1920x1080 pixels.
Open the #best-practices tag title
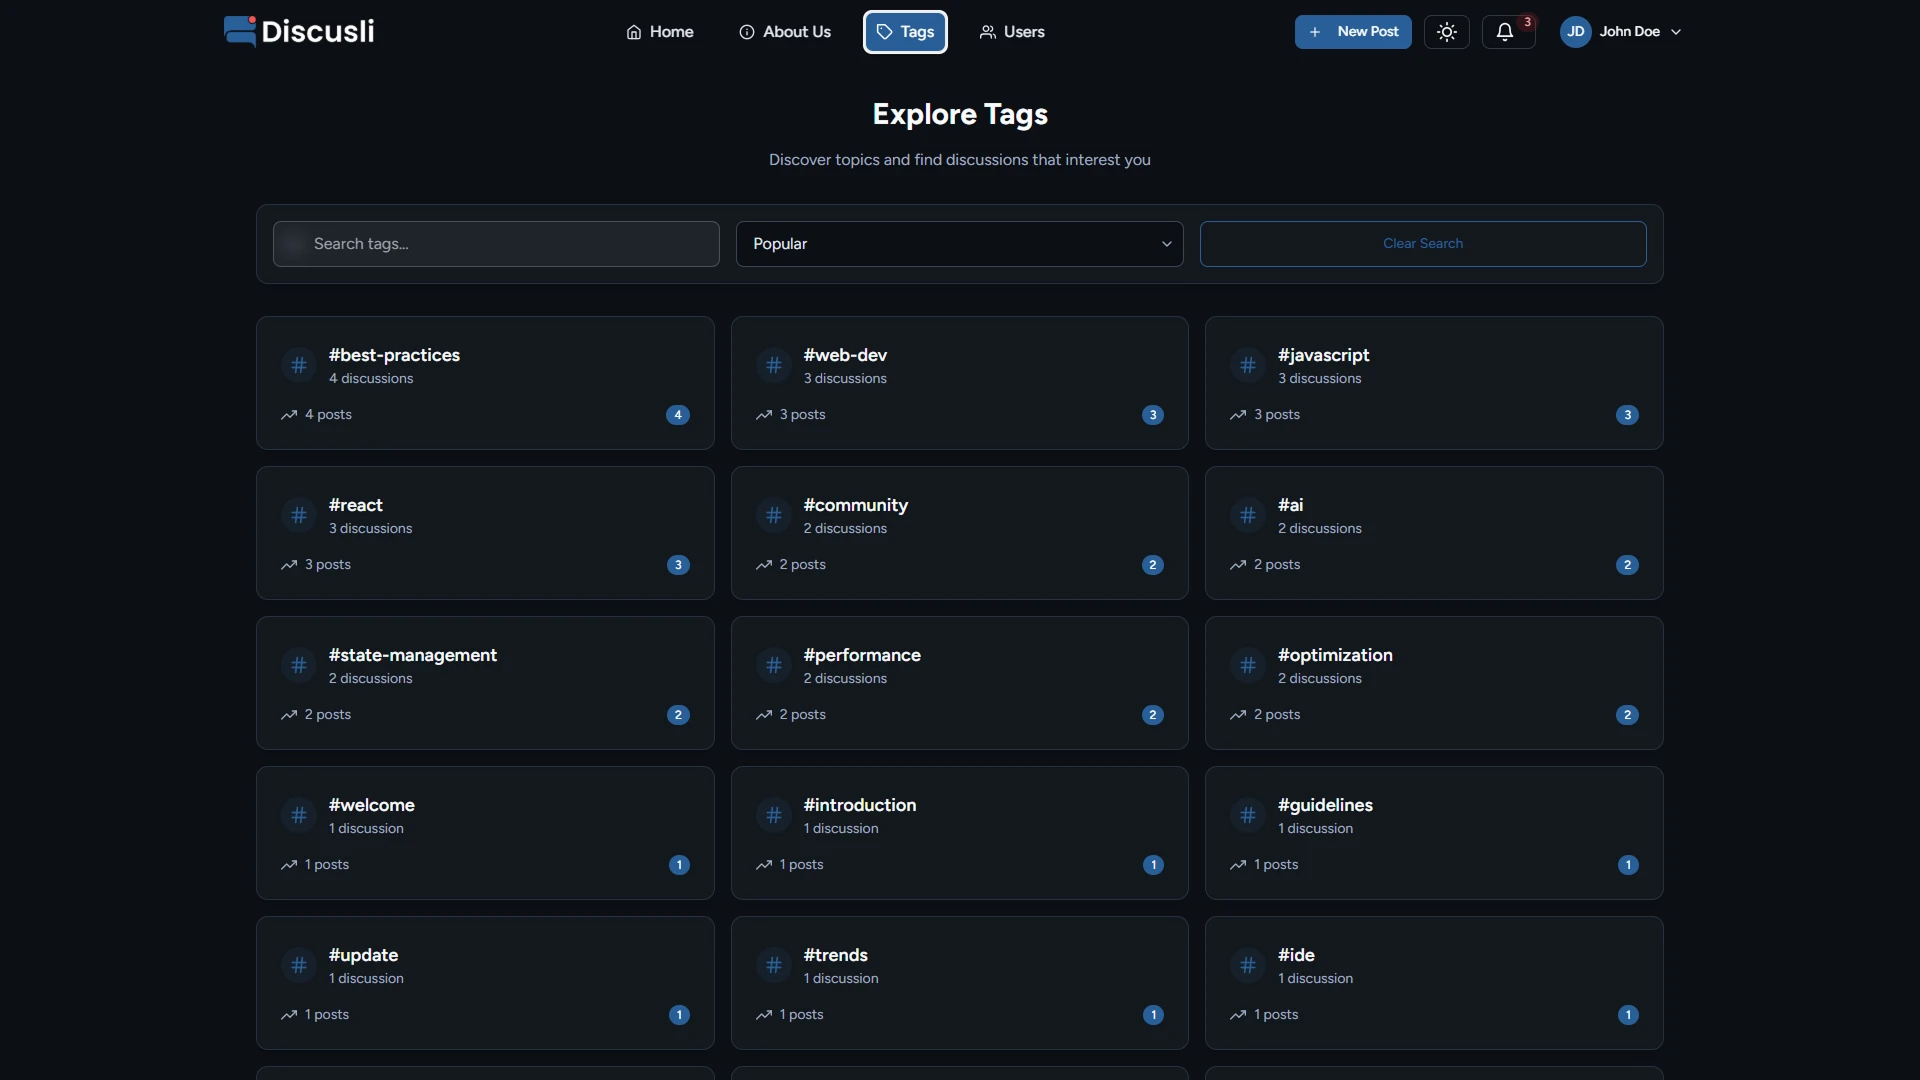pyautogui.click(x=394, y=355)
